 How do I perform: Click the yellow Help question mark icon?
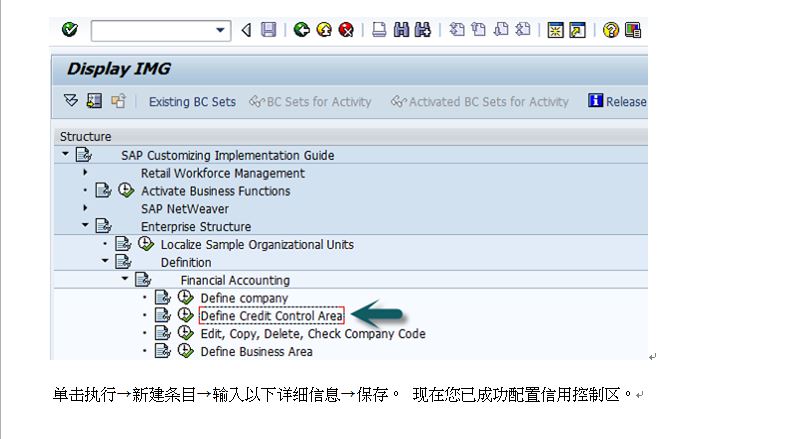click(611, 30)
